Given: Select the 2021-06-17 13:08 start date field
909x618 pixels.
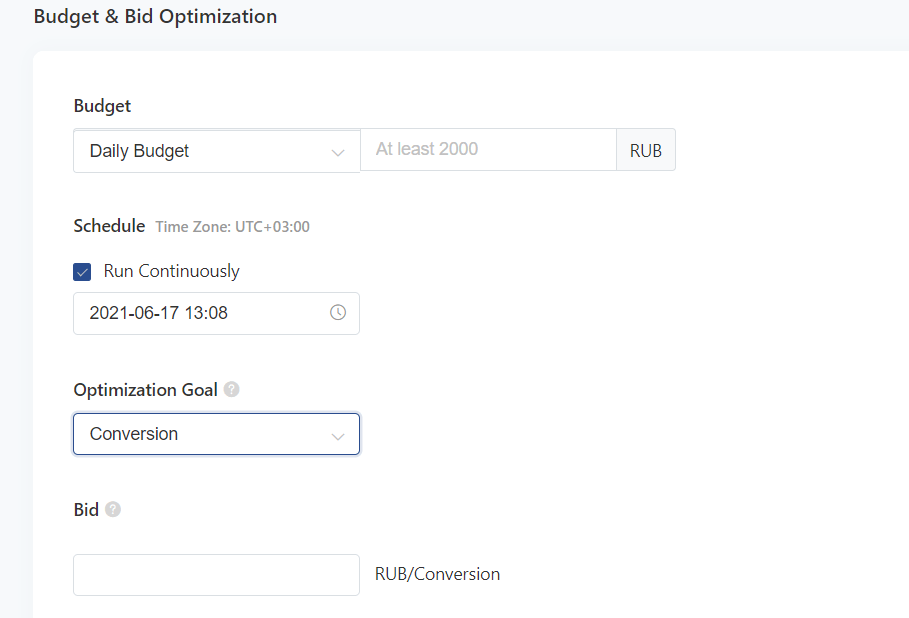Looking at the screenshot, I should 200,313.
